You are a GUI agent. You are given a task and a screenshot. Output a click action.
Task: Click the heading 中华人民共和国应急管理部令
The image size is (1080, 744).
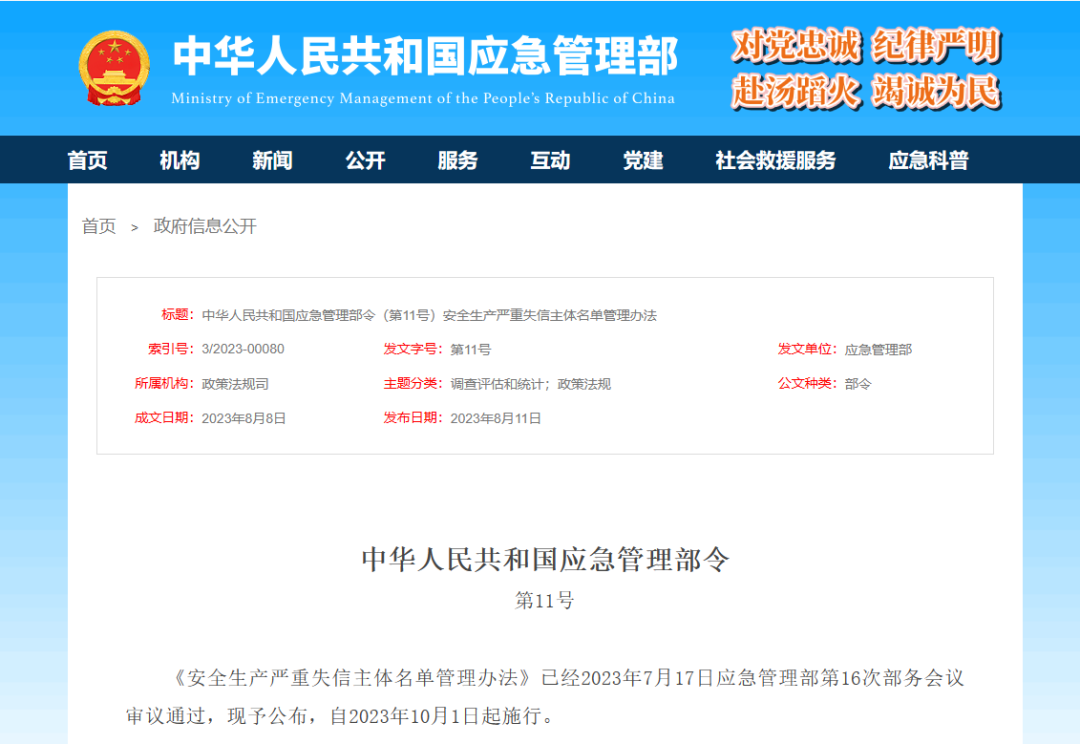(x=545, y=559)
